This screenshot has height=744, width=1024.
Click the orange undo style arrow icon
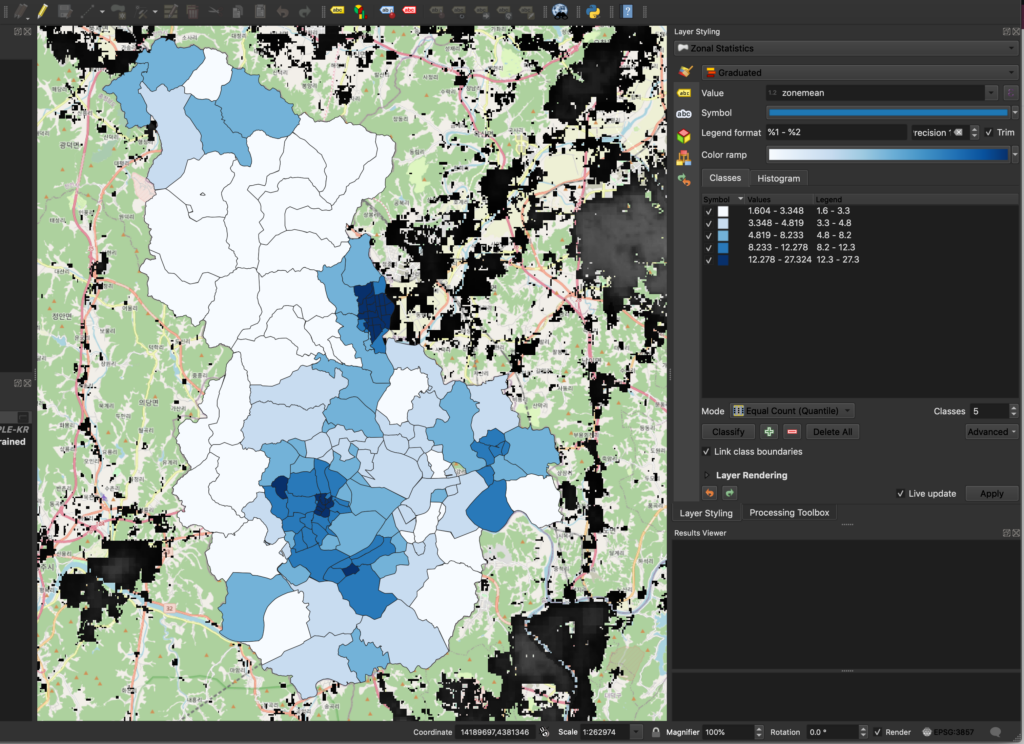[709, 493]
